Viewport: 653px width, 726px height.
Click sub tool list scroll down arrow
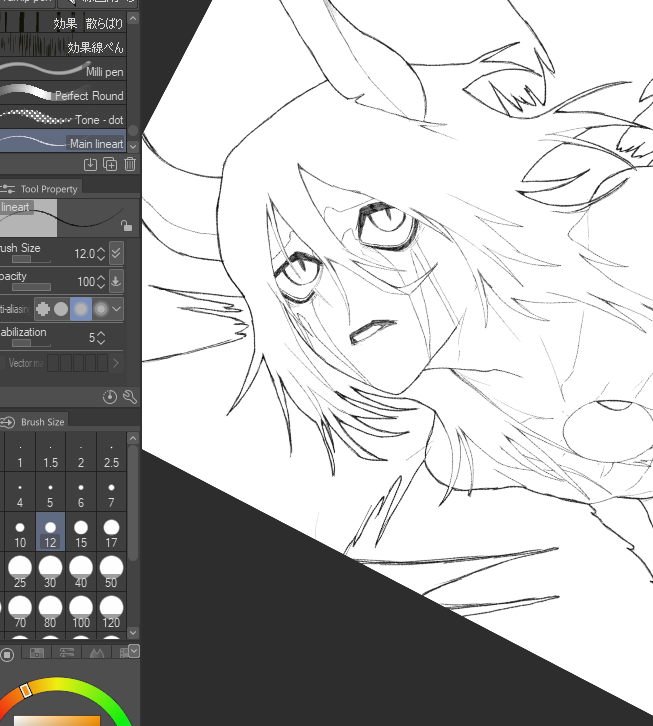(x=133, y=146)
